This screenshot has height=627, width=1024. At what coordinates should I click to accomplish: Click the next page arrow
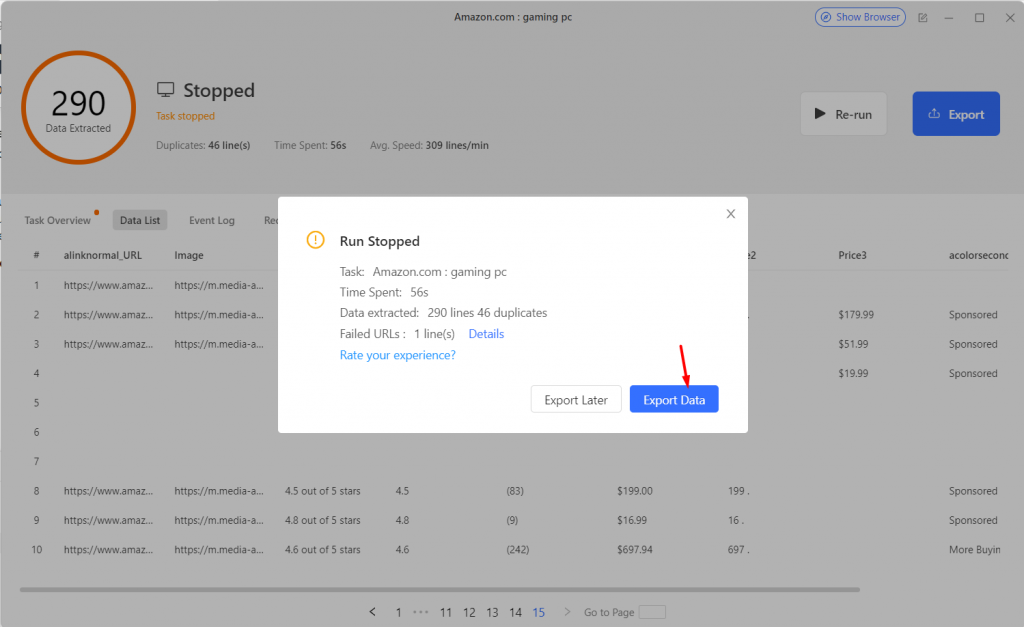[567, 612]
